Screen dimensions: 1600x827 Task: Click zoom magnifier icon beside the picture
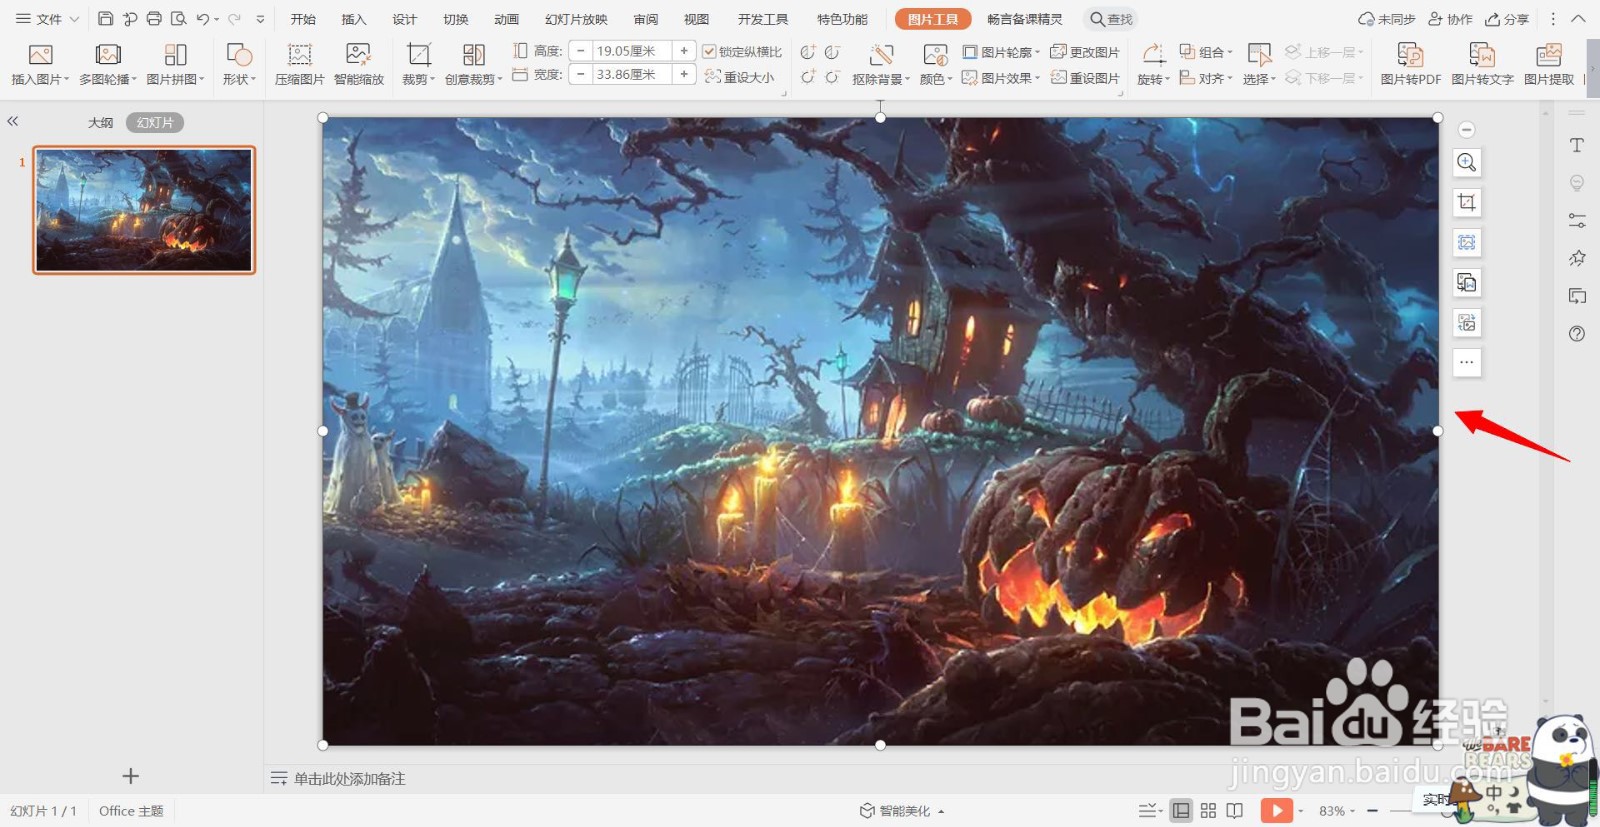pyautogui.click(x=1467, y=162)
